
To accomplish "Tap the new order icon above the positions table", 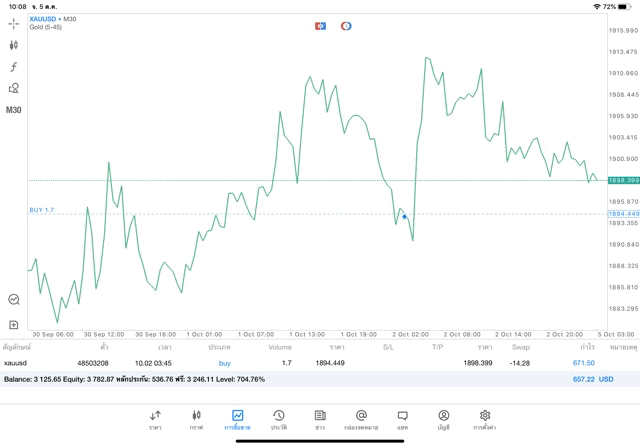I will tap(14, 324).
